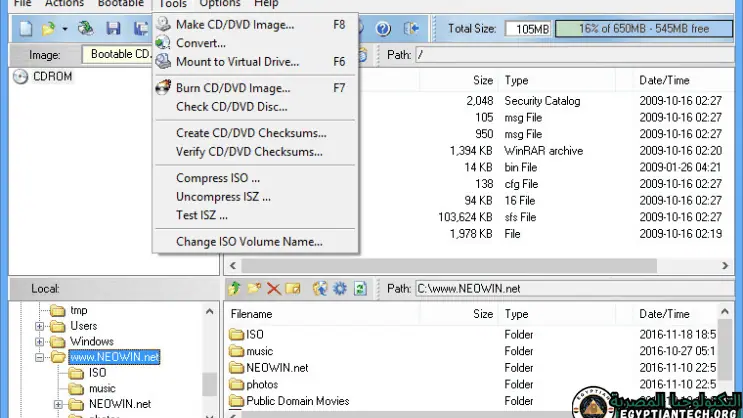Click the Rename folder icon in Local toolbar

pos(293,288)
